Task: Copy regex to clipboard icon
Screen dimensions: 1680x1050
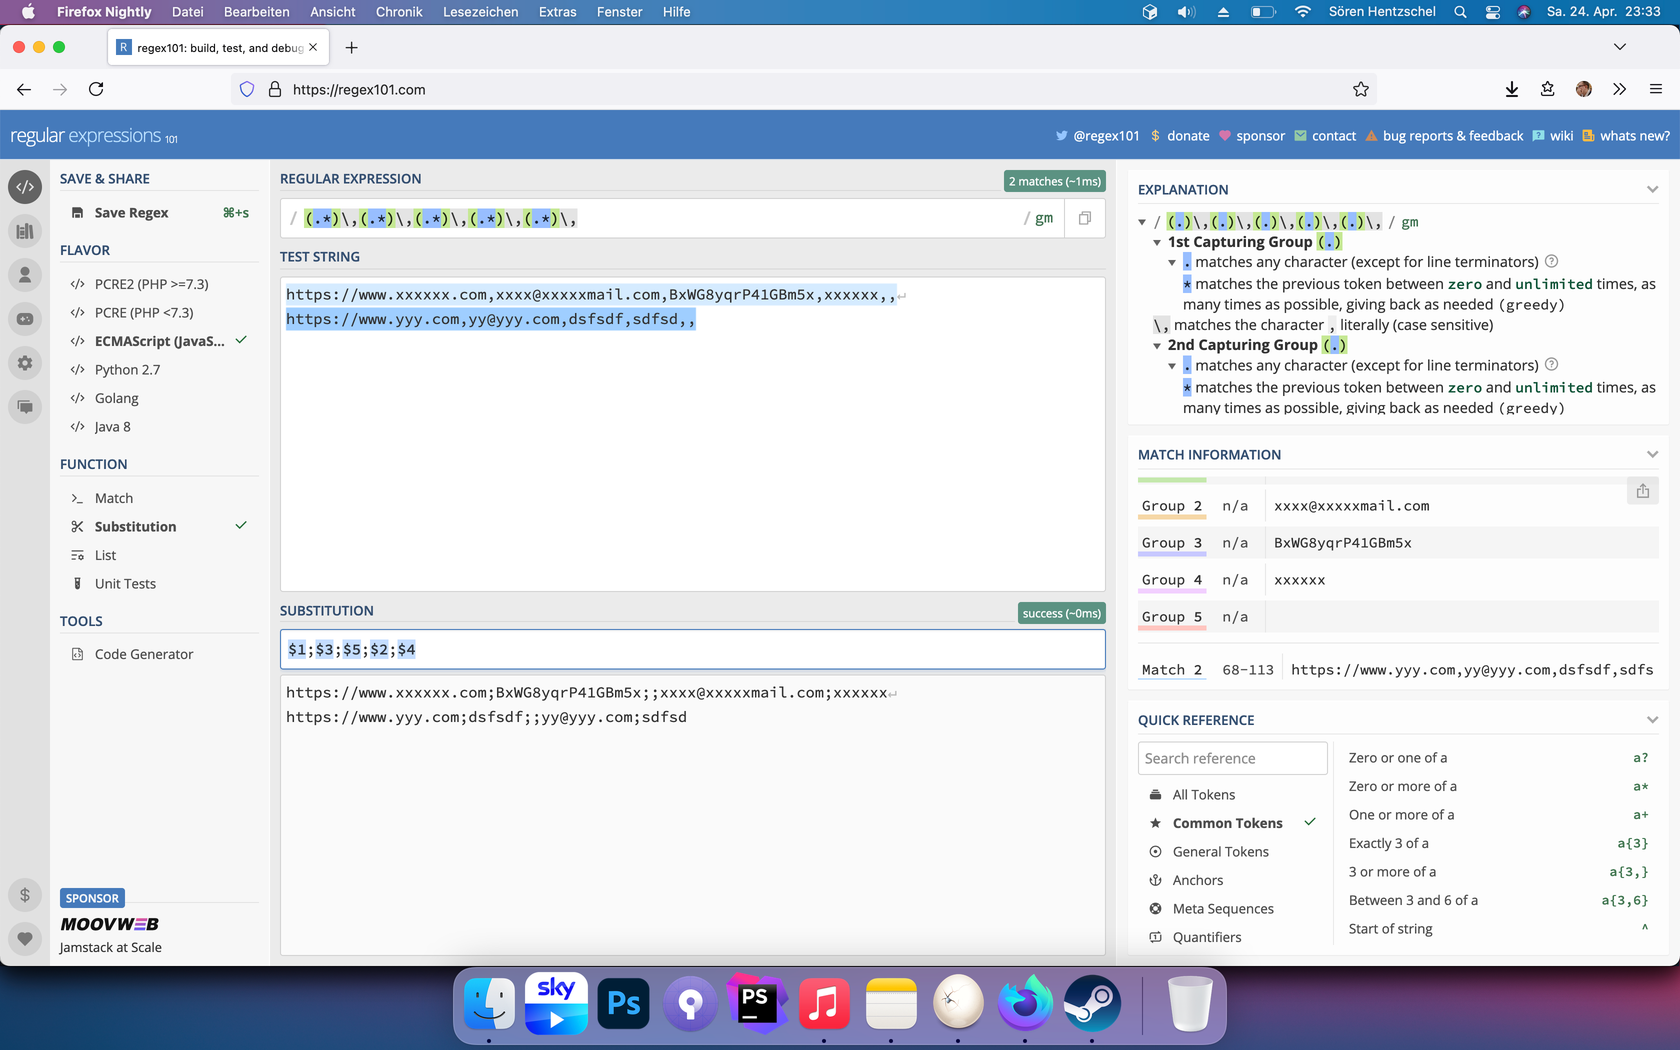Action: coord(1085,218)
